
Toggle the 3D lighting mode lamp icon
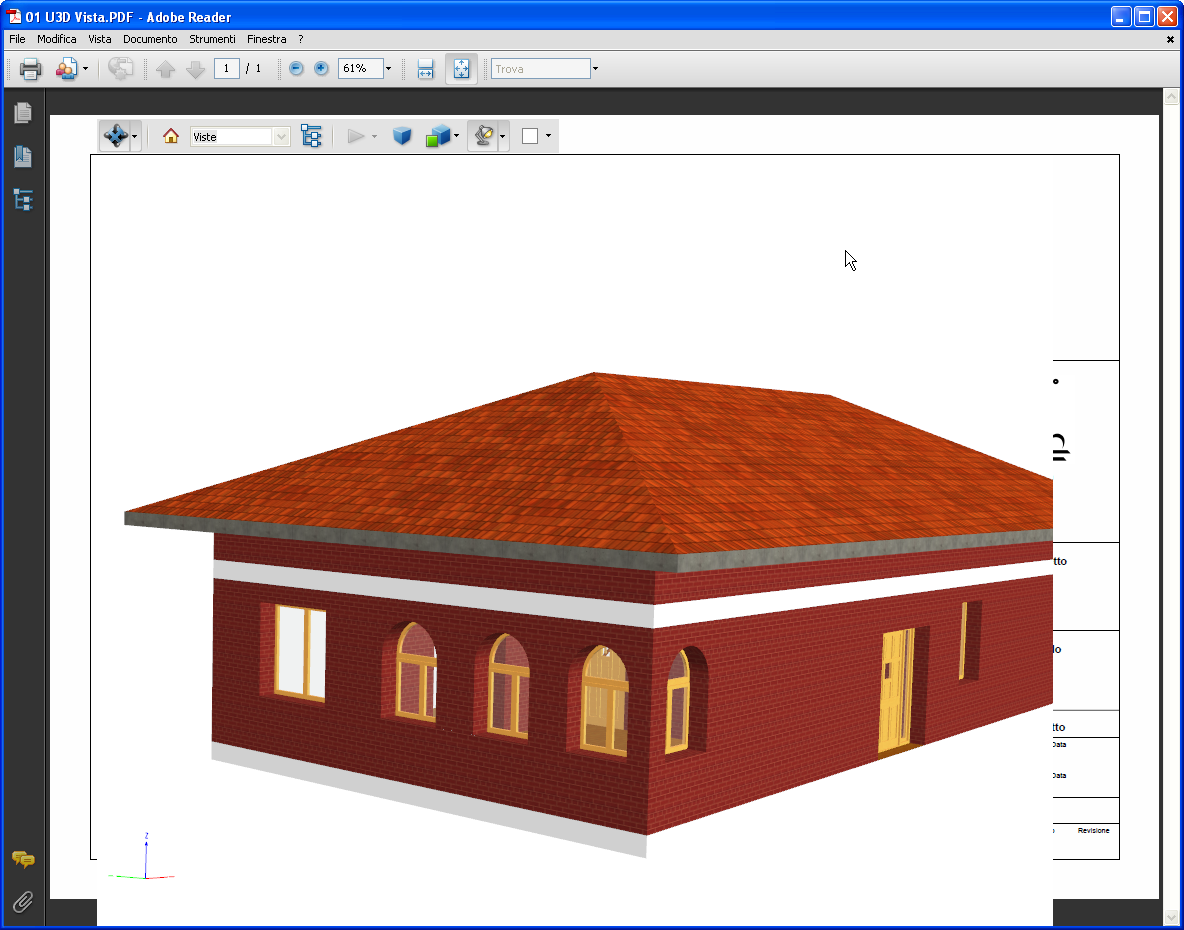pyautogui.click(x=484, y=136)
